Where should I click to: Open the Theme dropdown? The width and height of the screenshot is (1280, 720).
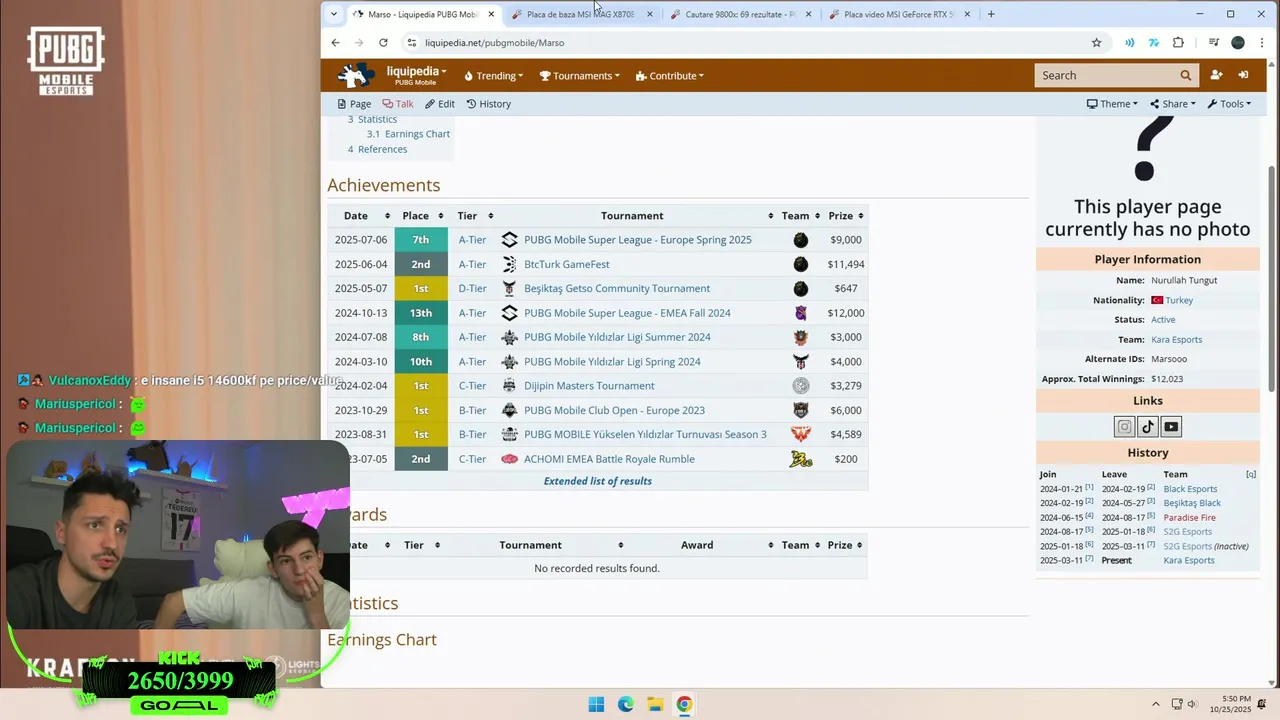click(x=1112, y=104)
